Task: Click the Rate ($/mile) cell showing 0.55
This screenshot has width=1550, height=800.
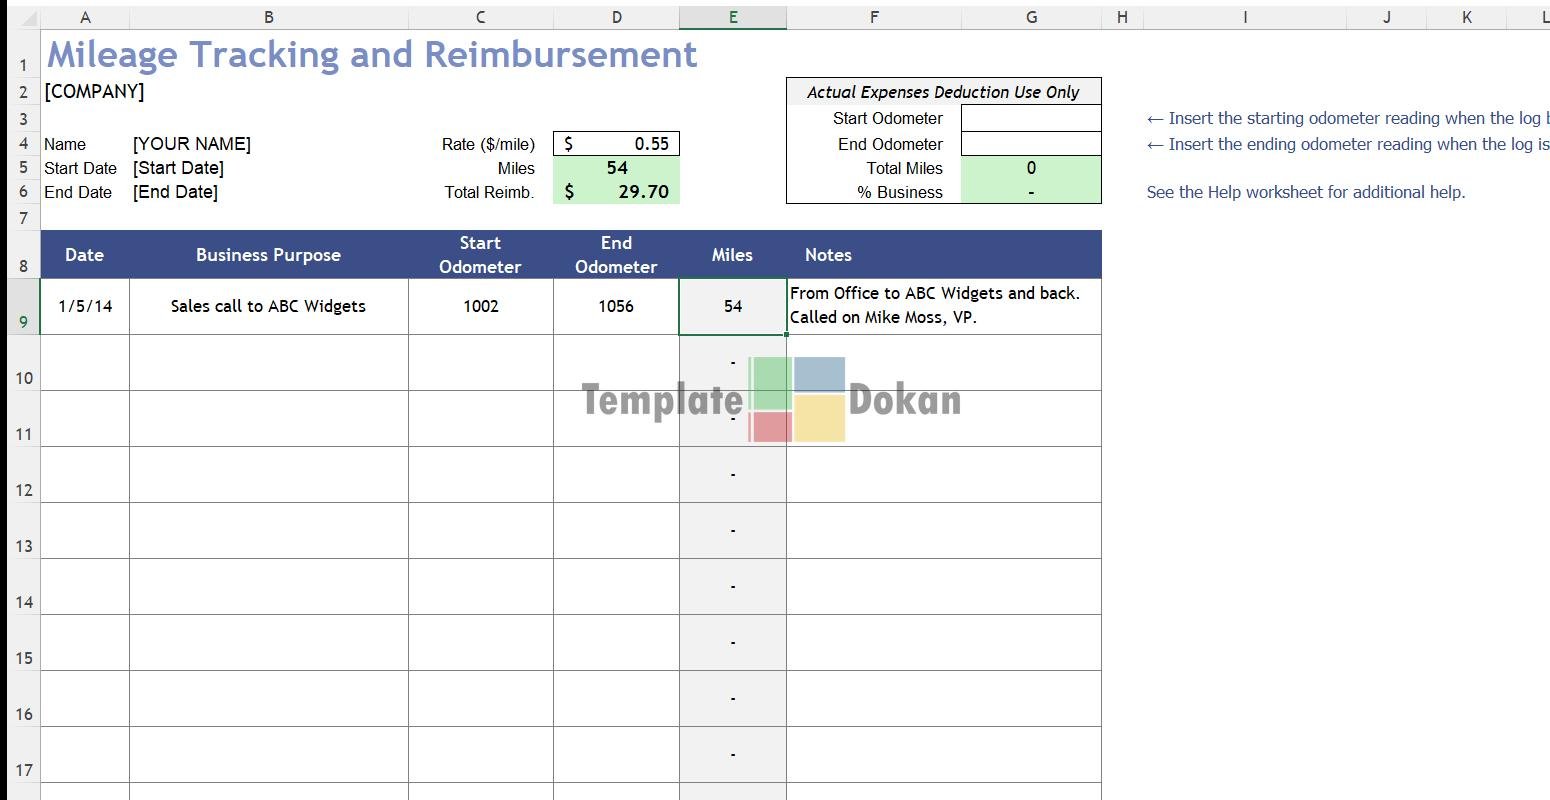Action: pyautogui.click(x=616, y=144)
